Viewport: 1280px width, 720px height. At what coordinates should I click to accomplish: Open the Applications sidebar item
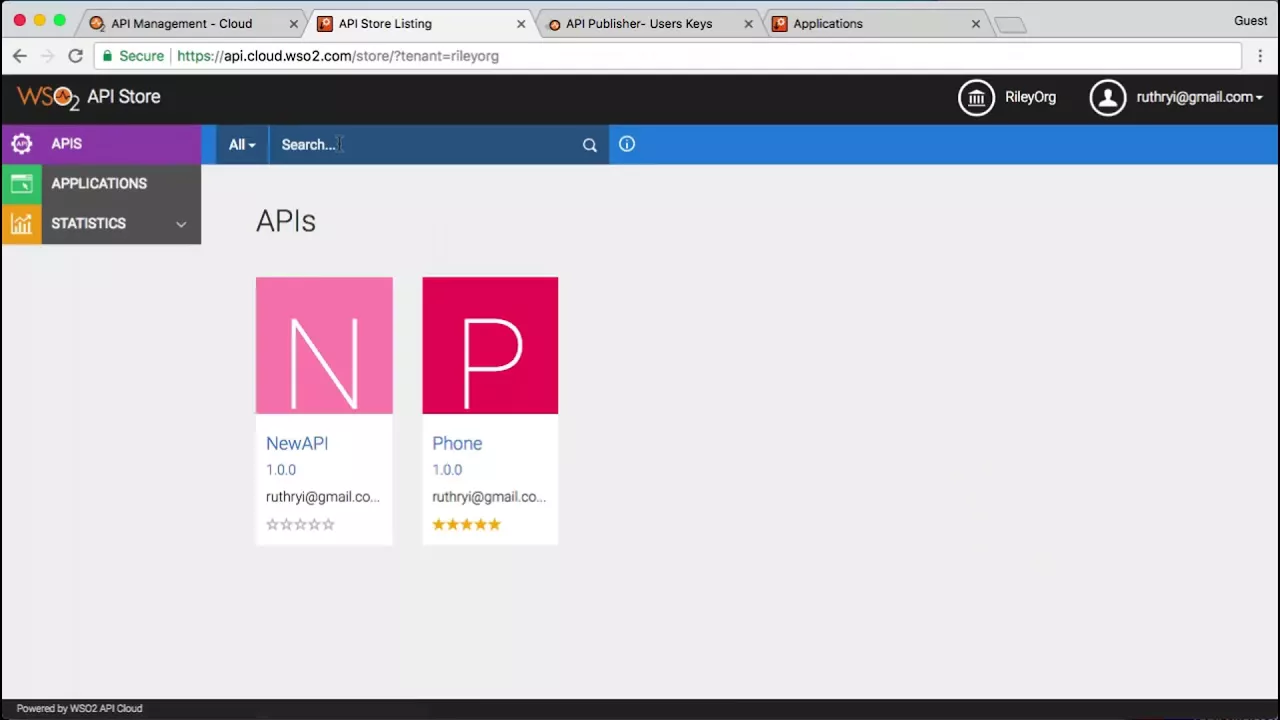point(101,184)
